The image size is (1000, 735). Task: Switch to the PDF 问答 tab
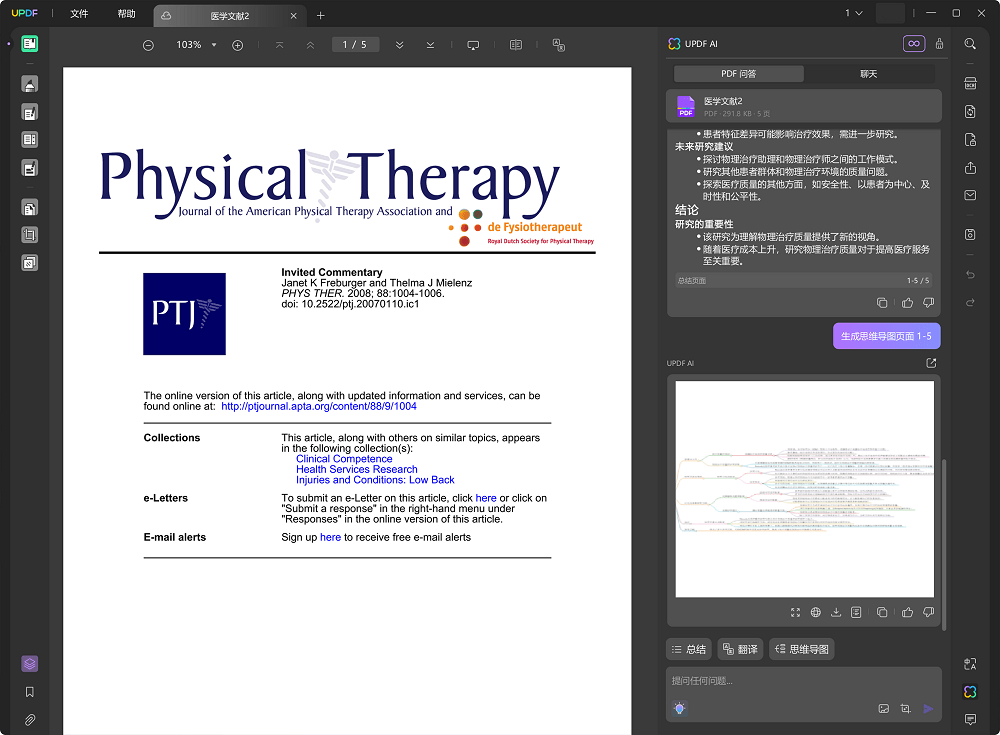[x=739, y=74]
